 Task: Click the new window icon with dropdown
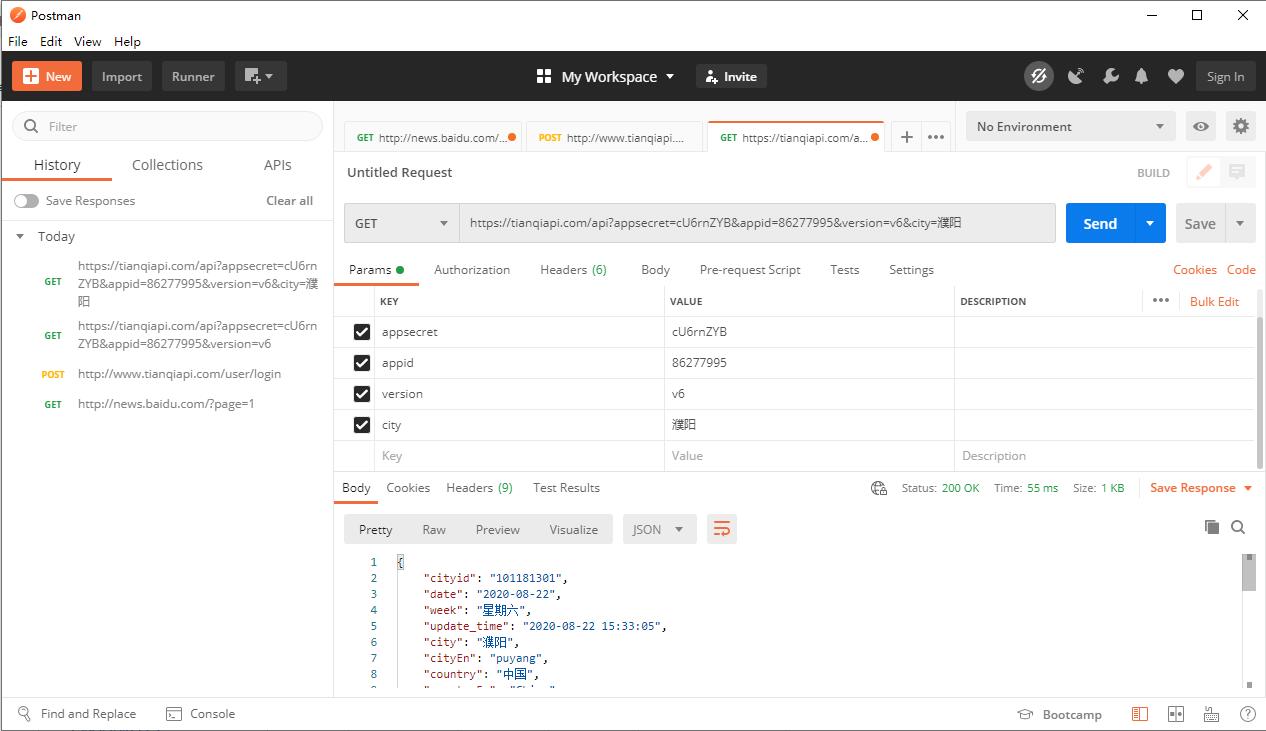(260, 76)
